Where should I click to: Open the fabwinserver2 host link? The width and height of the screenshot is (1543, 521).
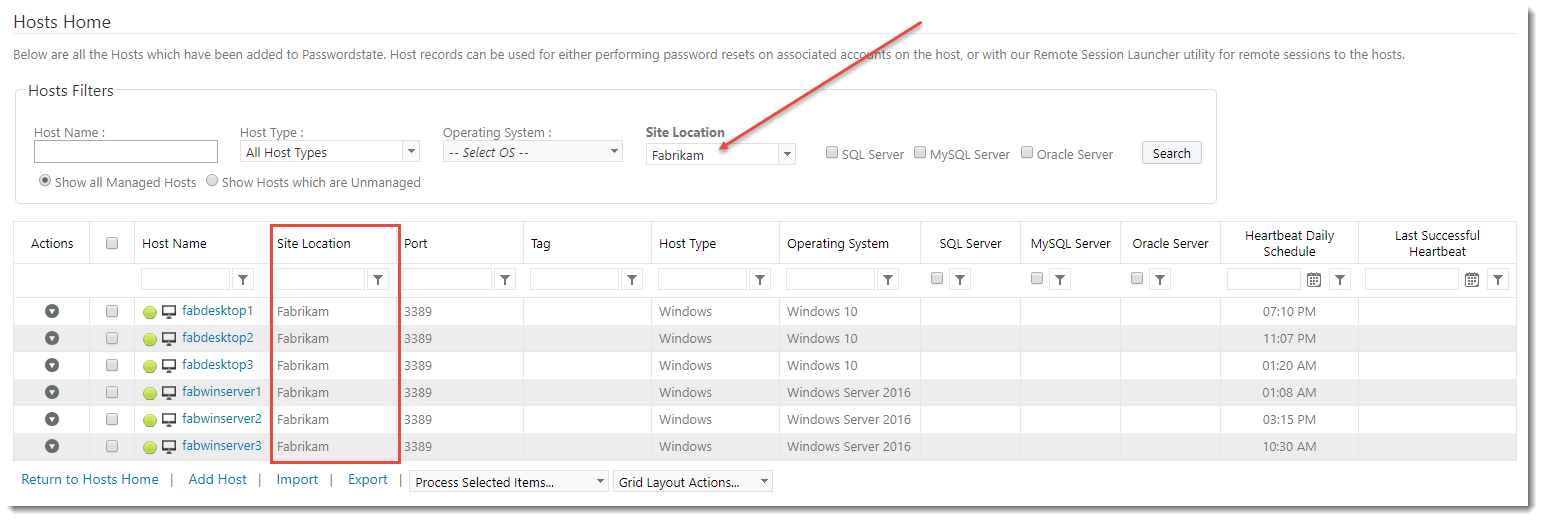(221, 419)
